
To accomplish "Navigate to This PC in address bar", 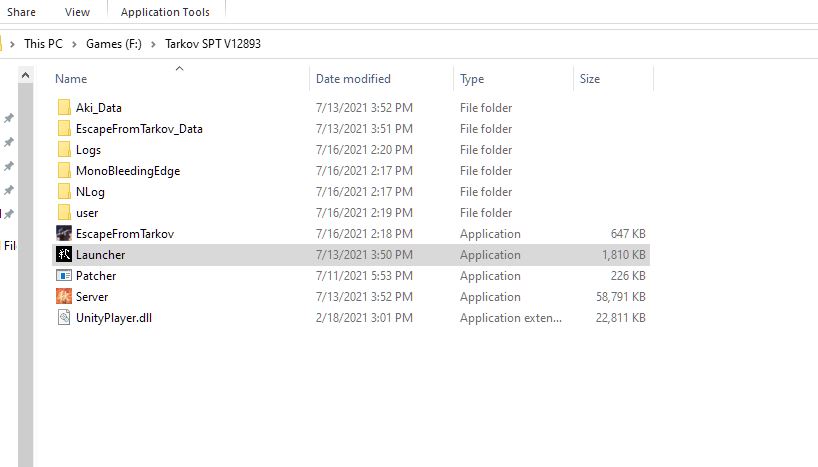I will 43,44.
